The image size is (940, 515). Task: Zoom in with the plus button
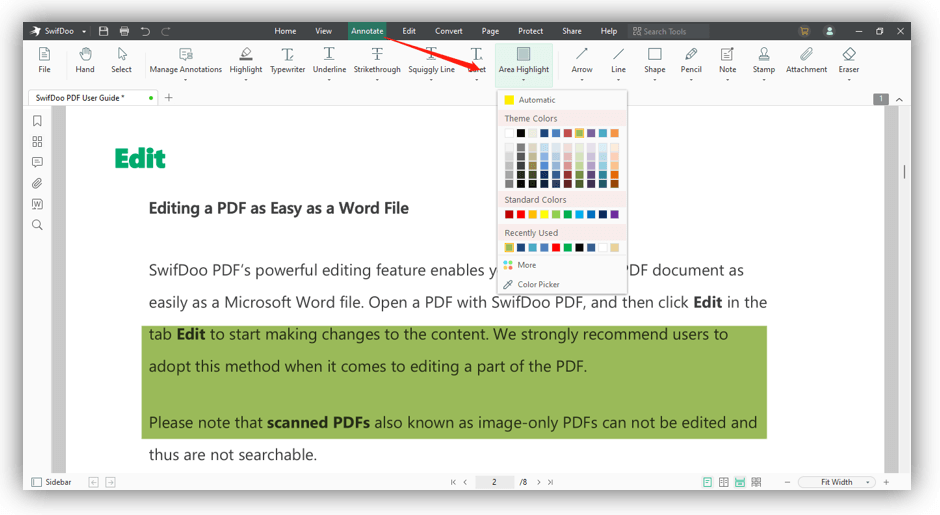pos(887,482)
